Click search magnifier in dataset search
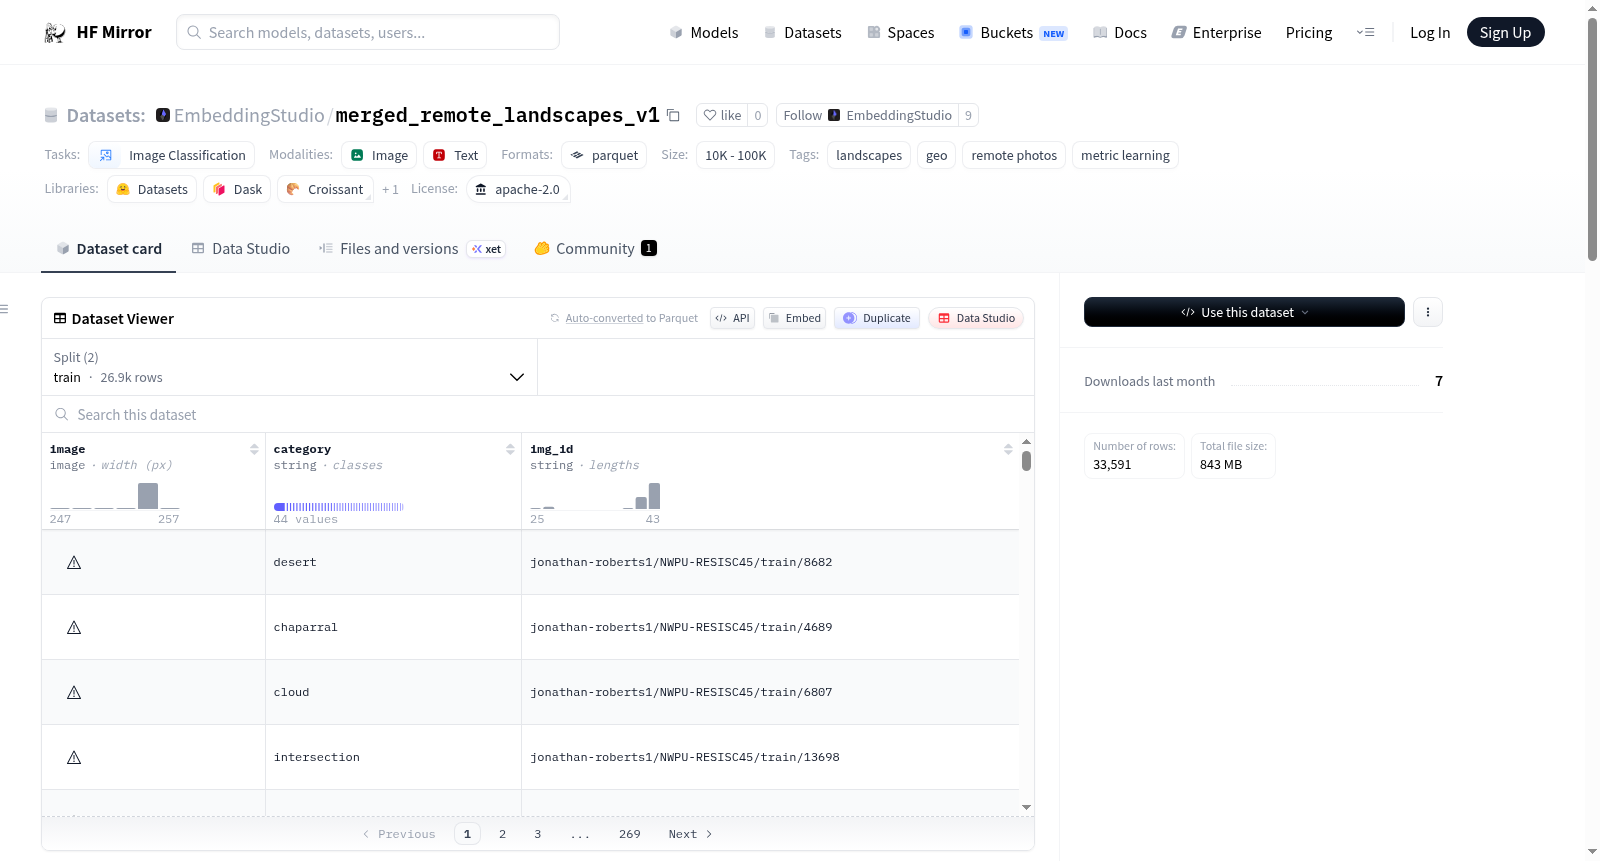 [x=62, y=415]
